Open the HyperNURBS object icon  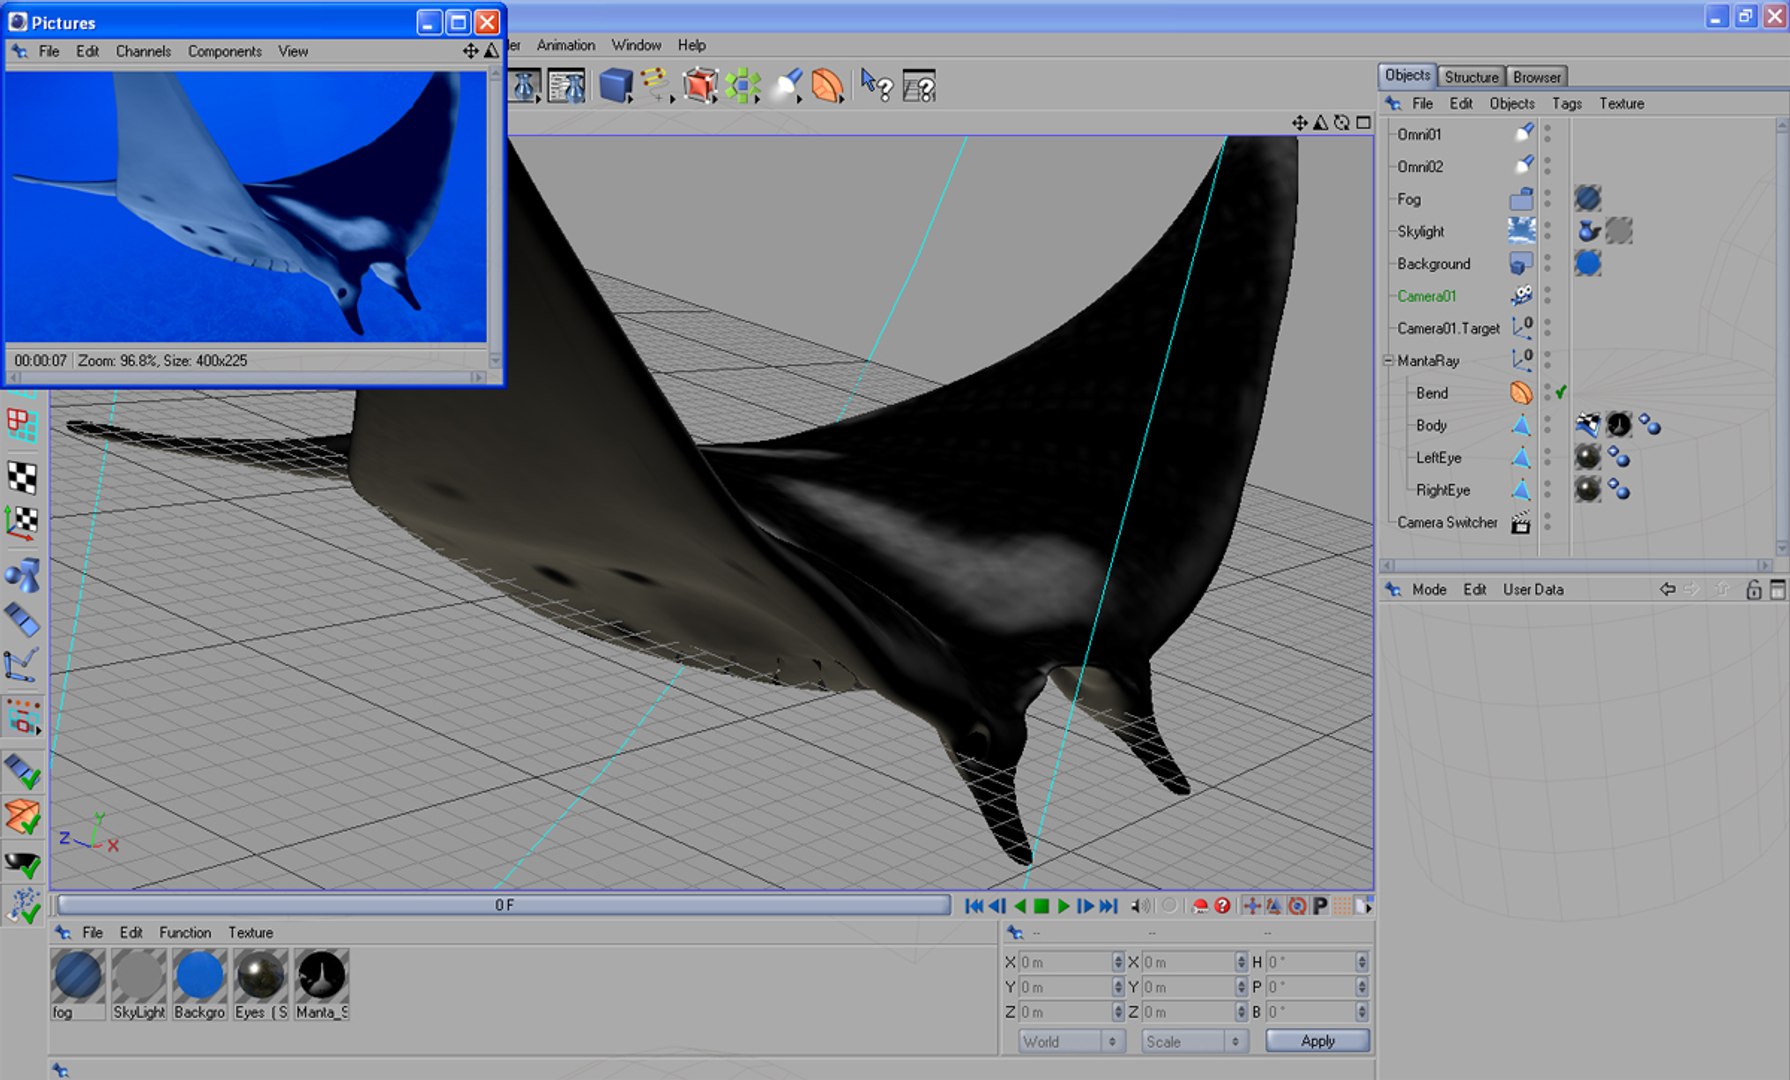click(x=700, y=86)
